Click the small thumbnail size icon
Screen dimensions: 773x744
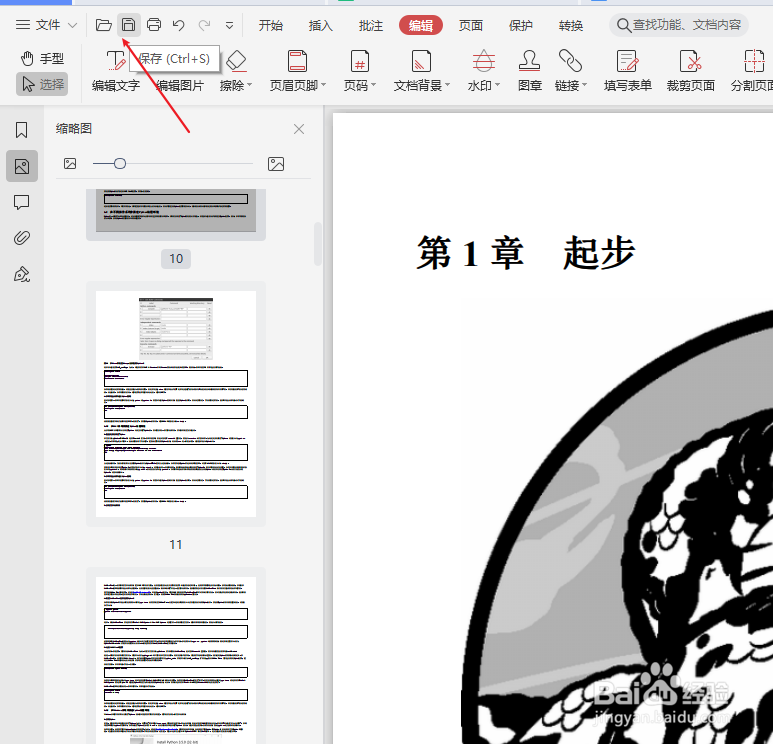click(70, 164)
